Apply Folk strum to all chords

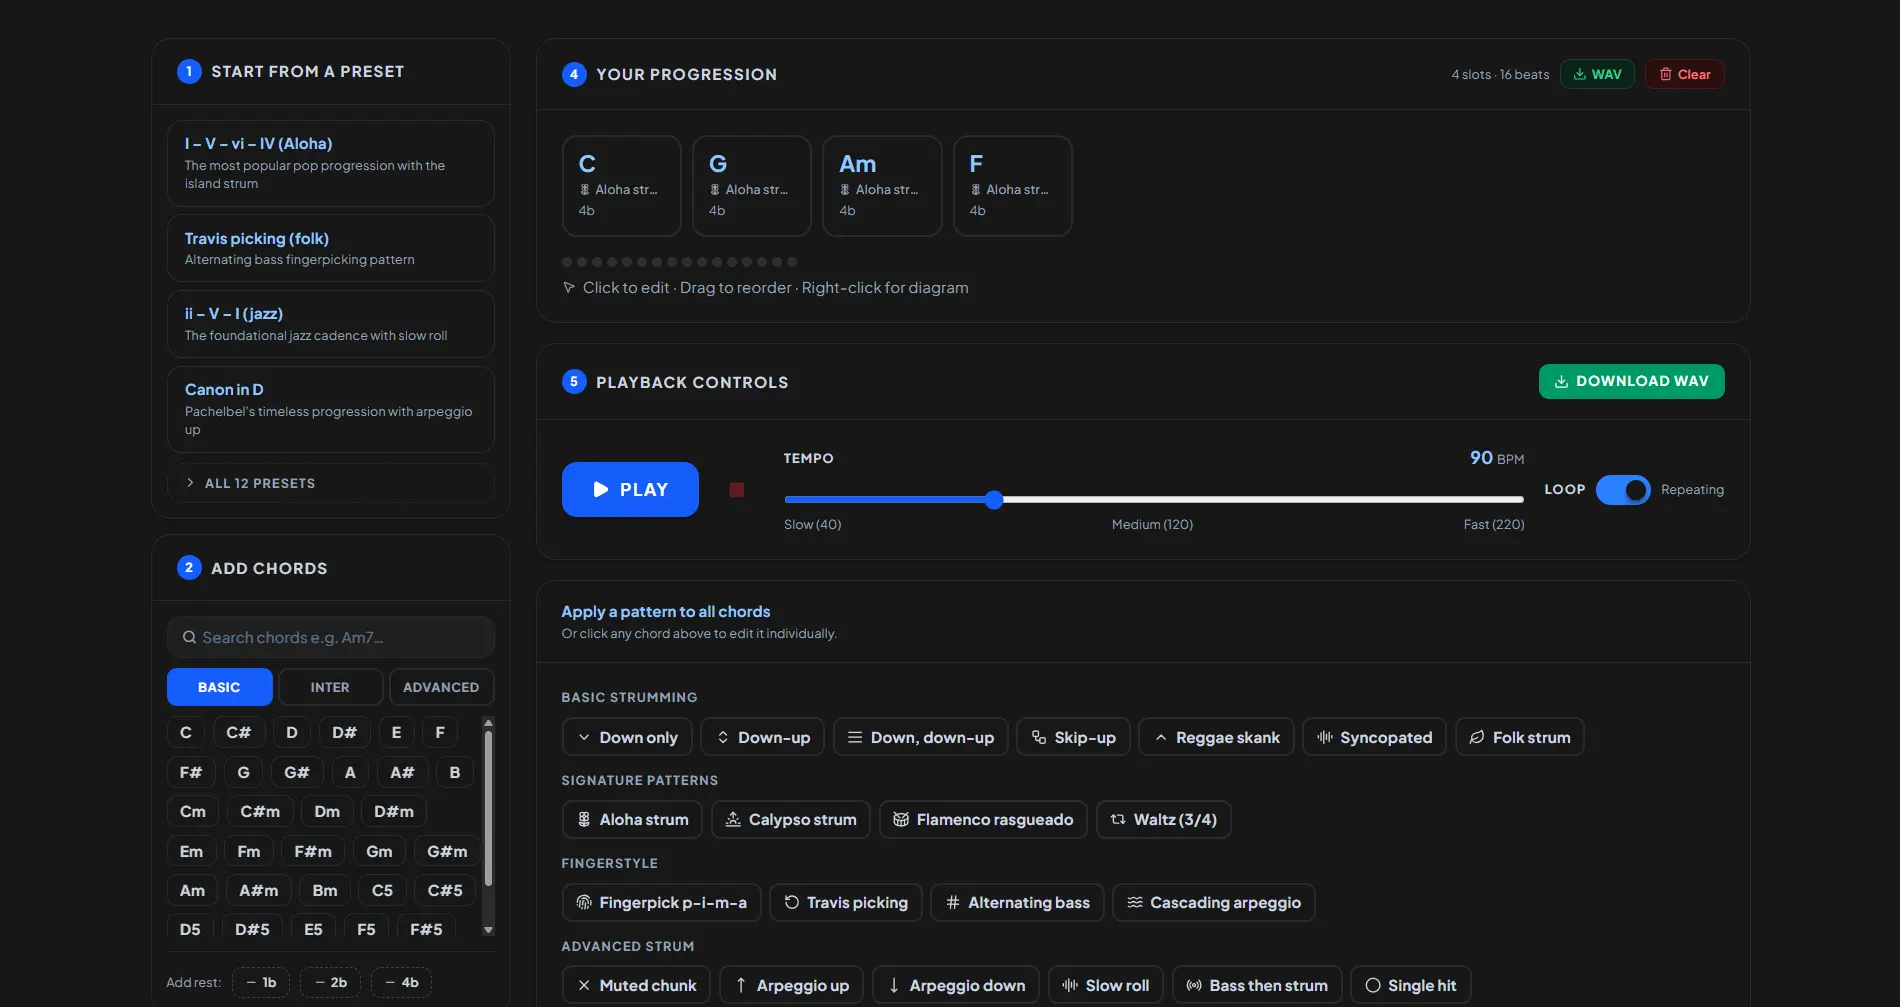(1519, 737)
